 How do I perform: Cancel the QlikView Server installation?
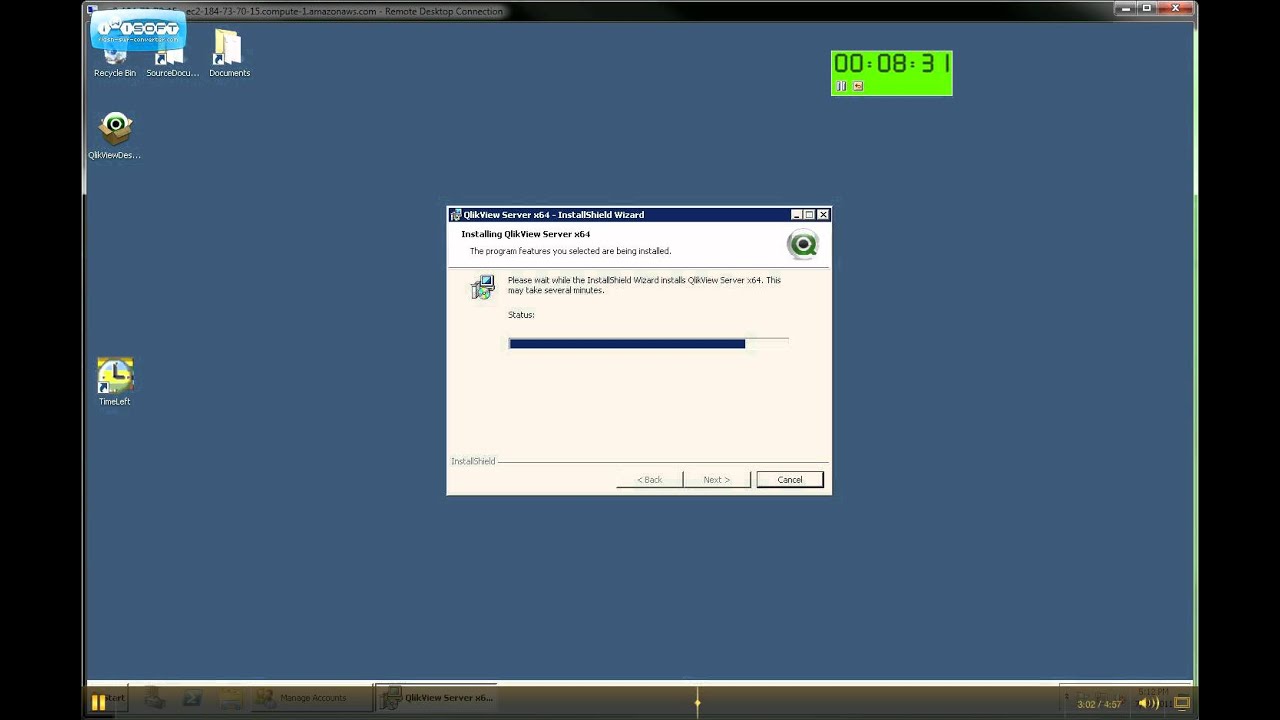[790, 479]
